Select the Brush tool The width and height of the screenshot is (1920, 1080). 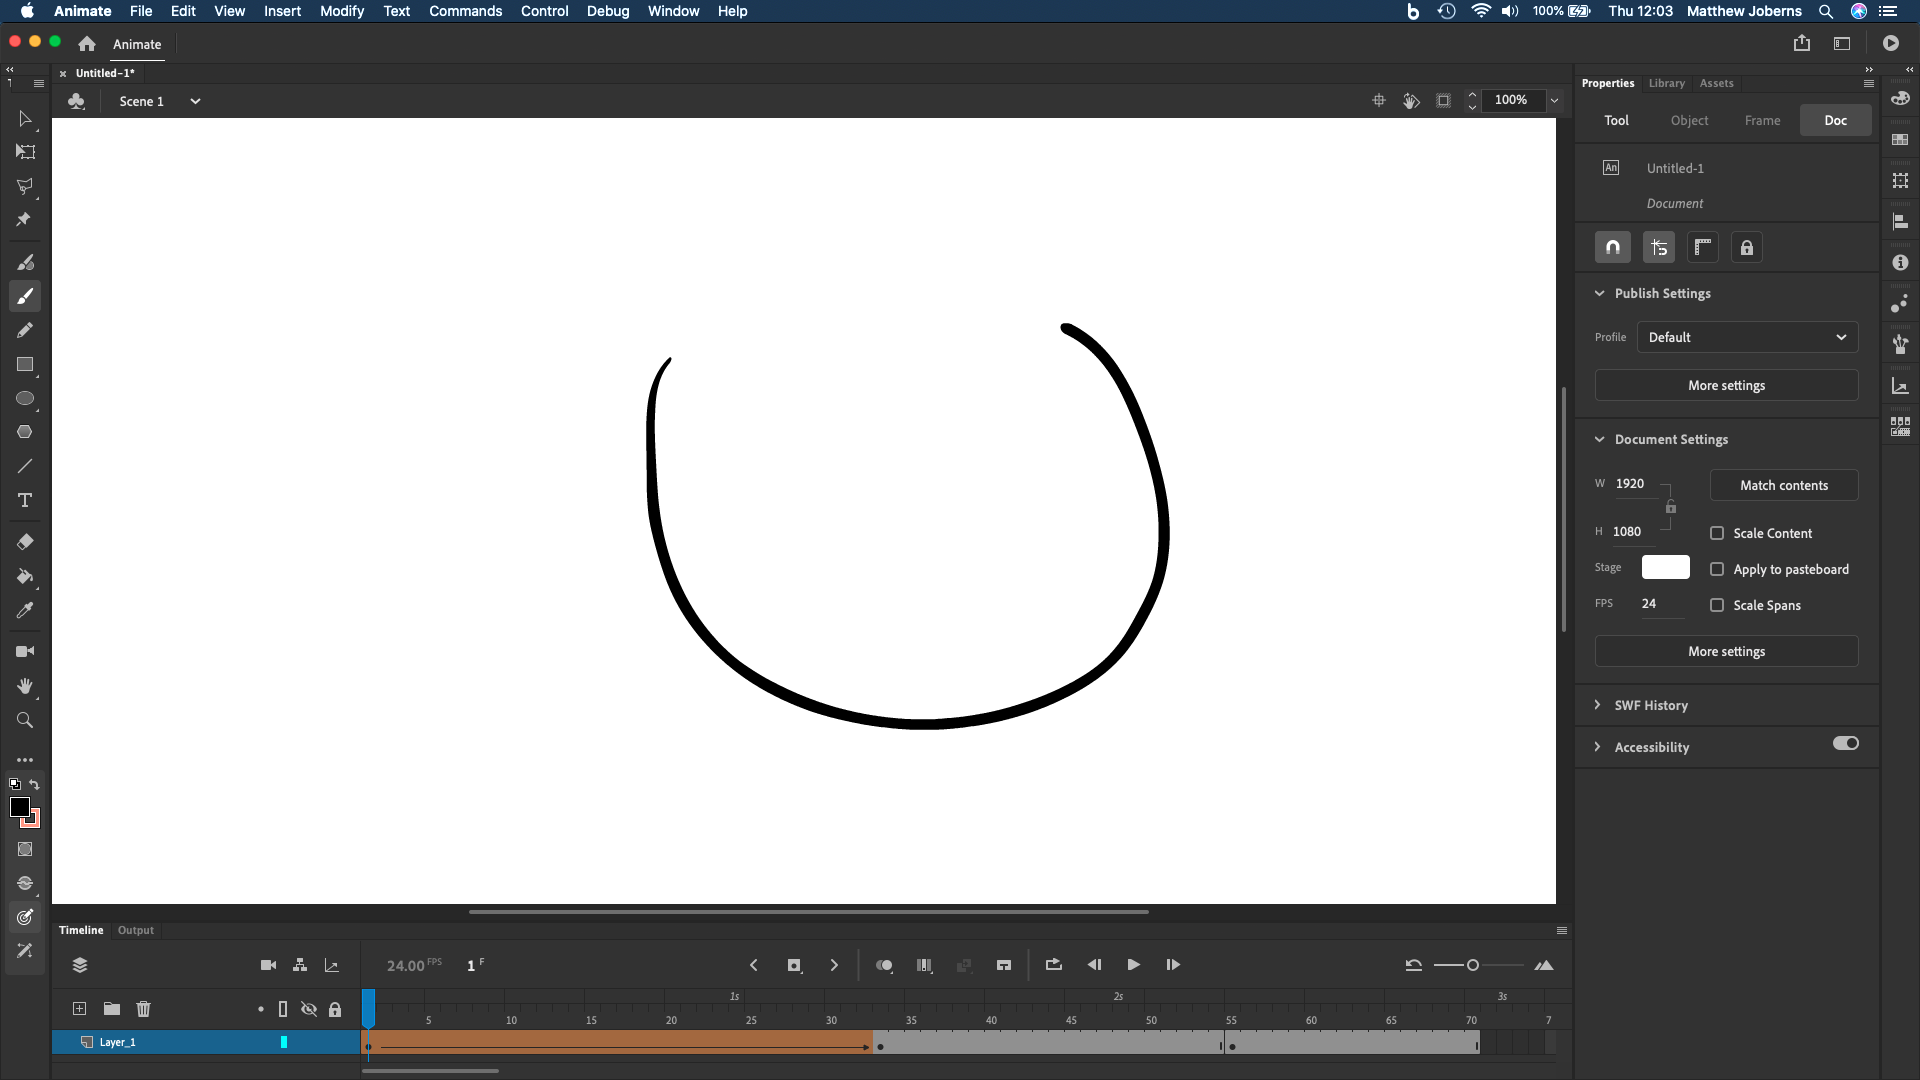pos(25,296)
